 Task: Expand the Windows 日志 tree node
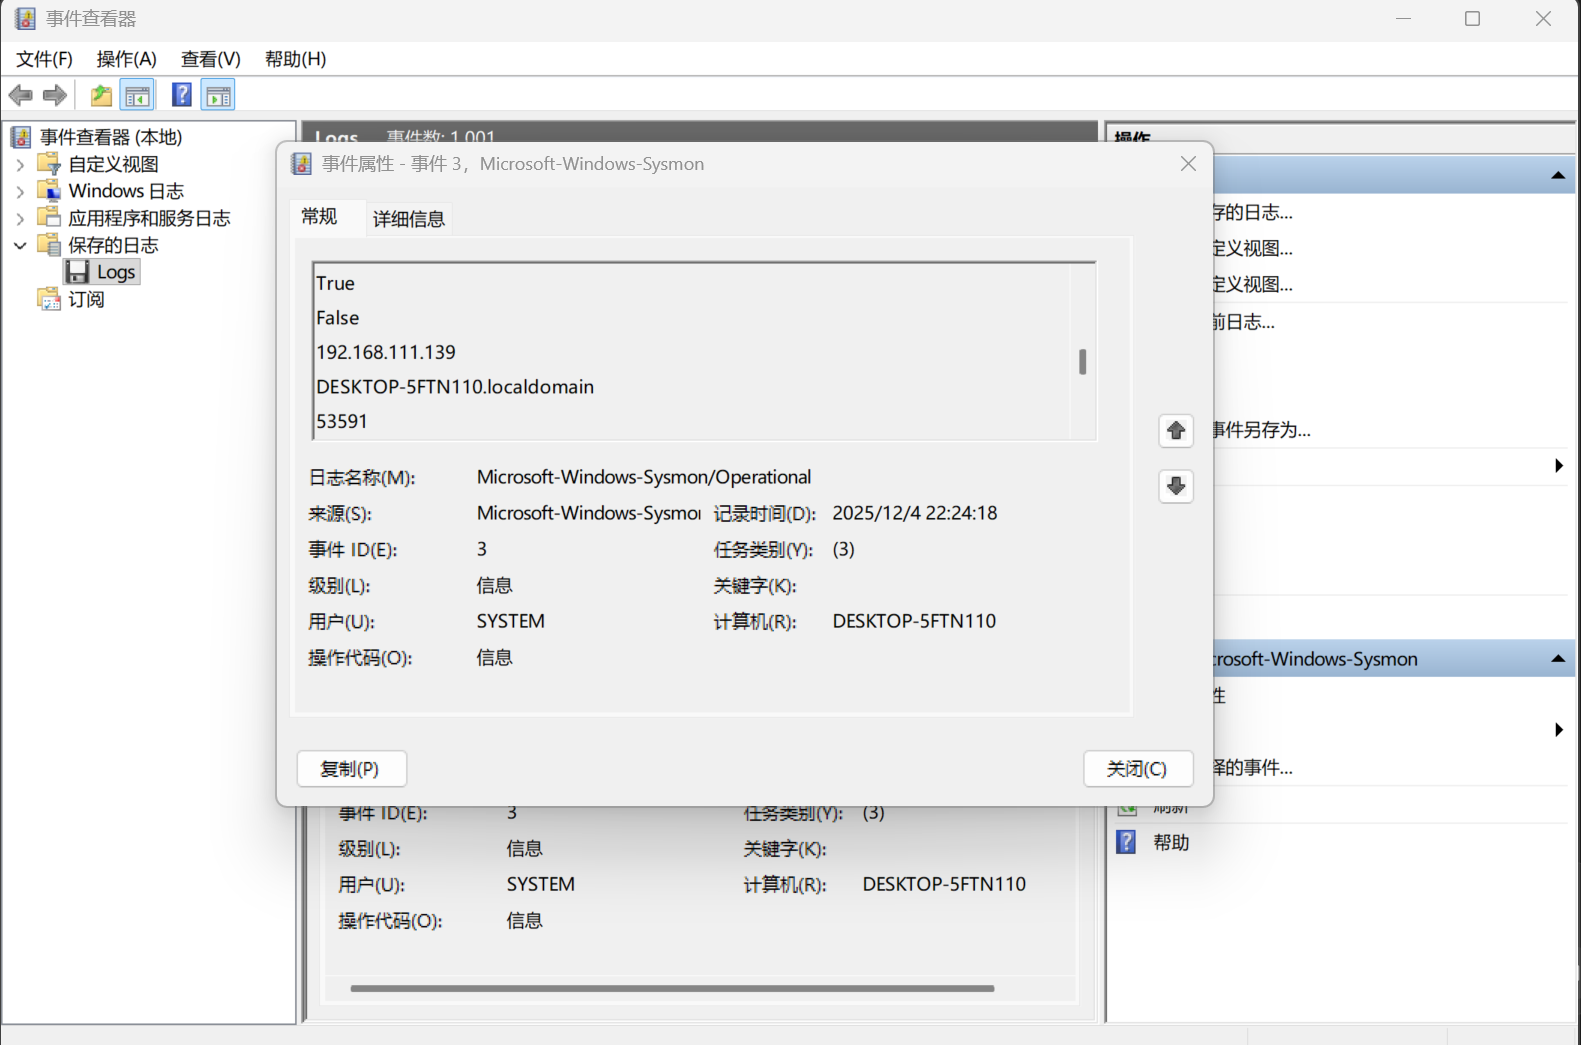(20, 191)
